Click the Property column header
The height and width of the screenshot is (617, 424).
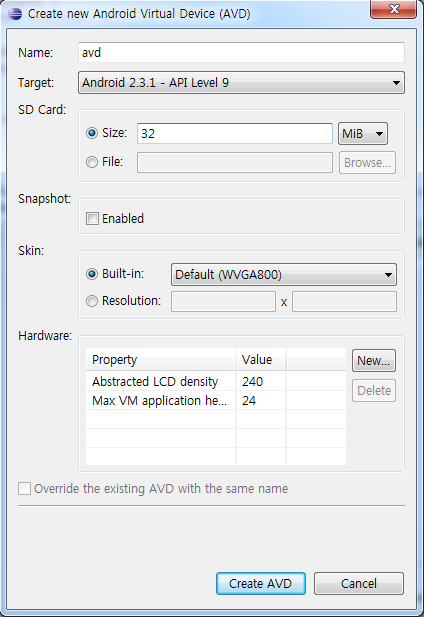pyautogui.click(x=160, y=360)
